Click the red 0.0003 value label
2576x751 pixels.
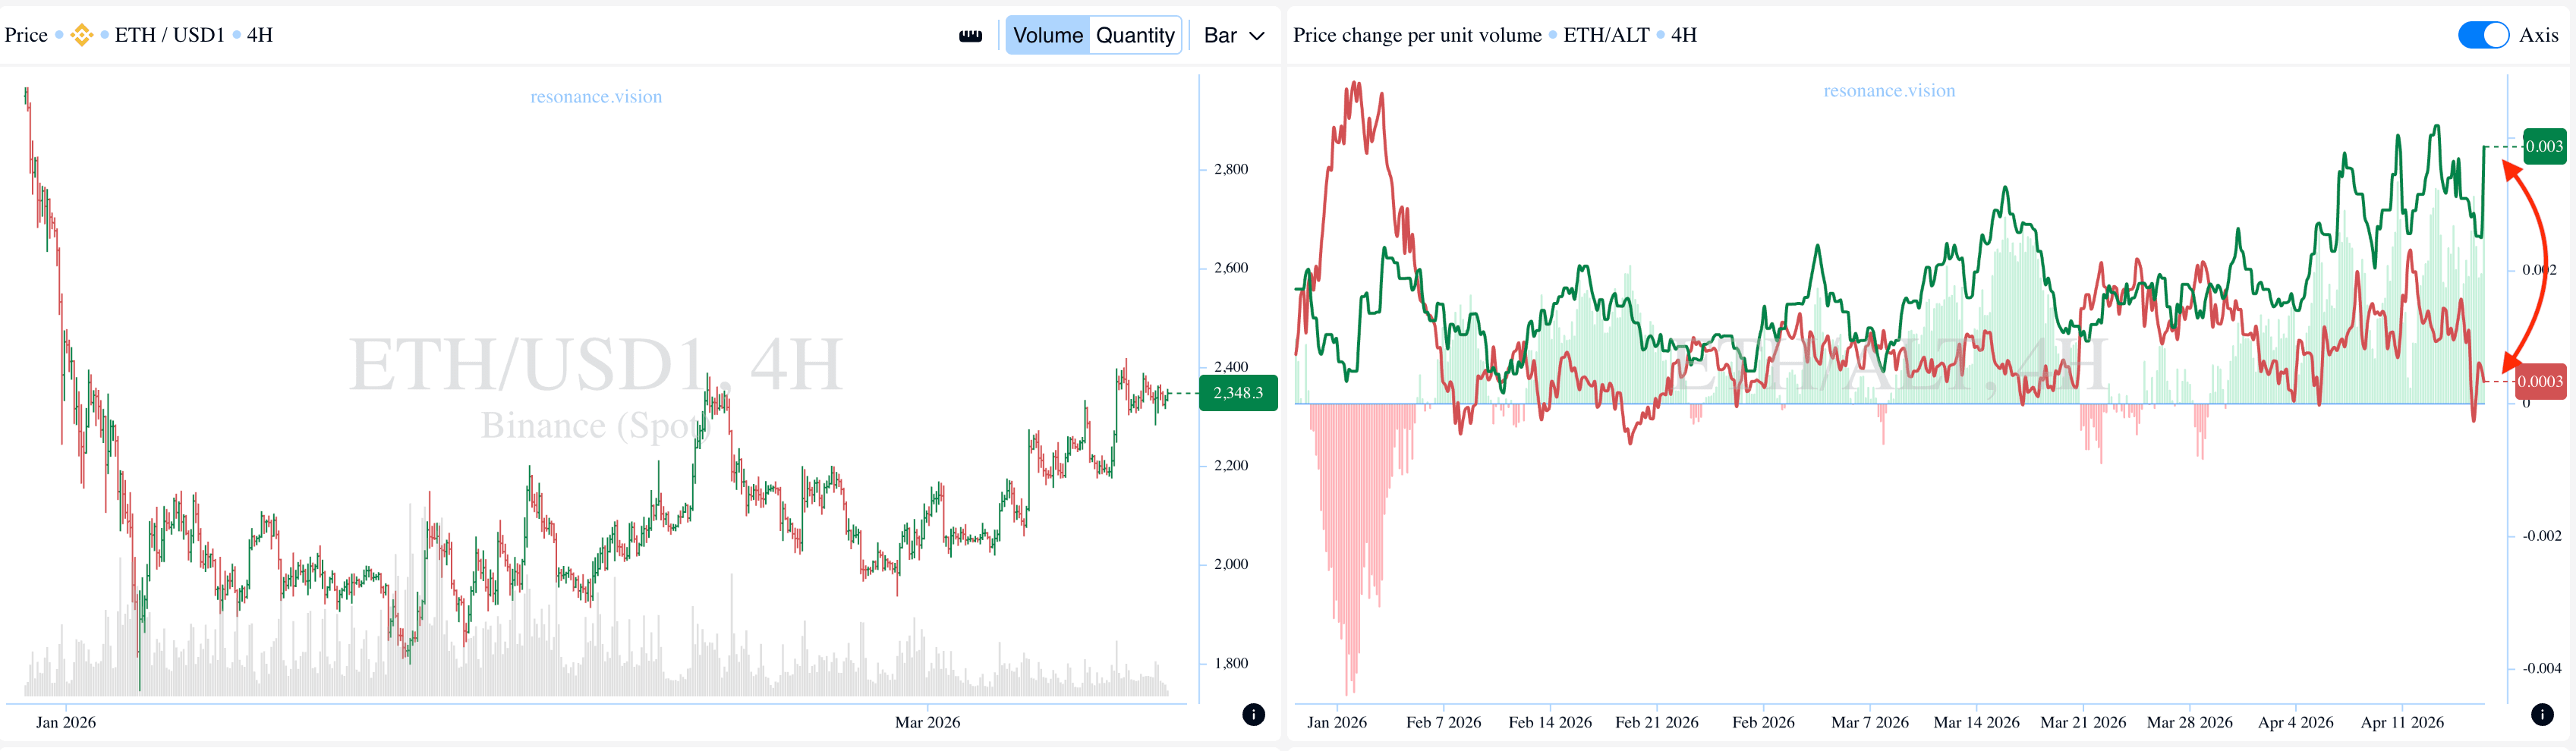pos(2539,381)
